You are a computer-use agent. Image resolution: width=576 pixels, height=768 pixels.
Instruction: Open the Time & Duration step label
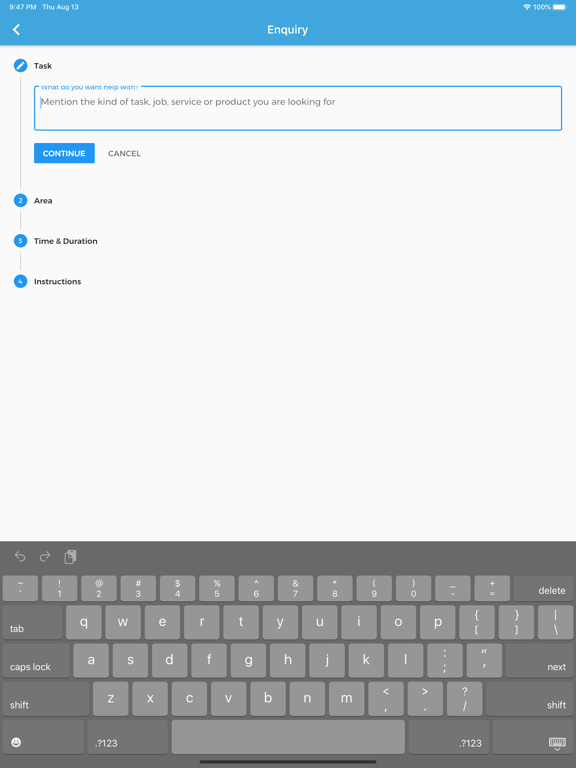(x=66, y=240)
